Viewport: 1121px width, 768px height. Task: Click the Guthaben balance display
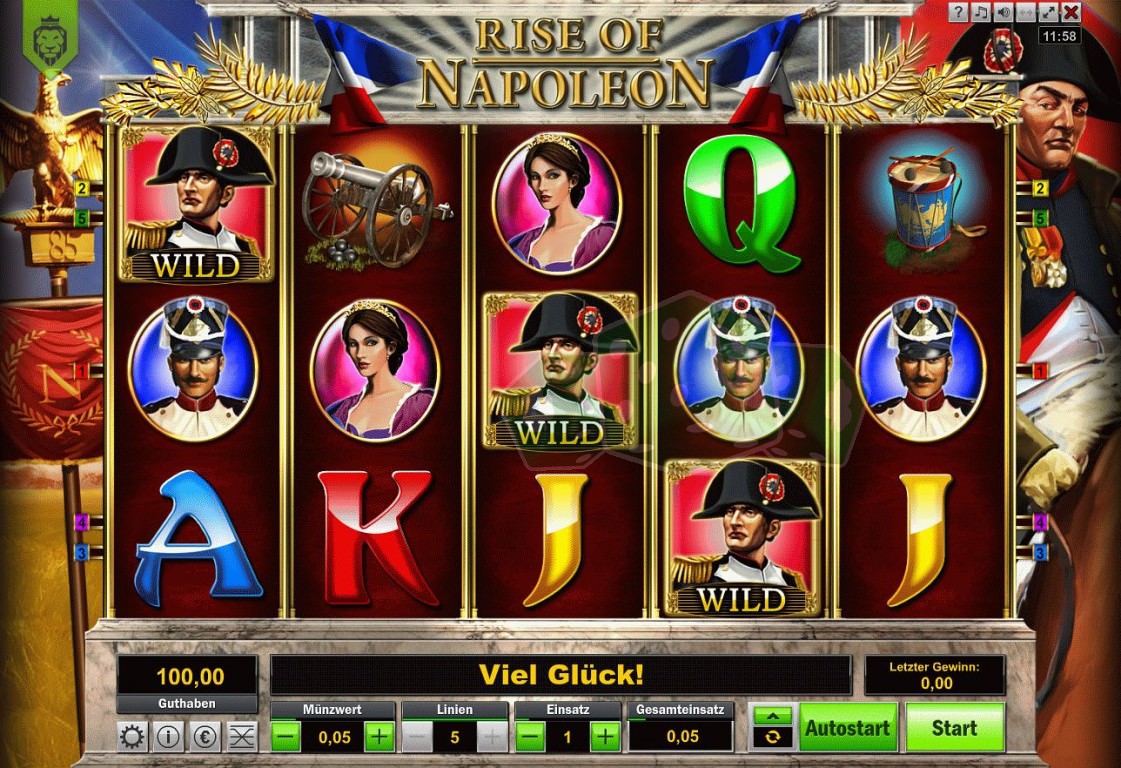point(187,684)
